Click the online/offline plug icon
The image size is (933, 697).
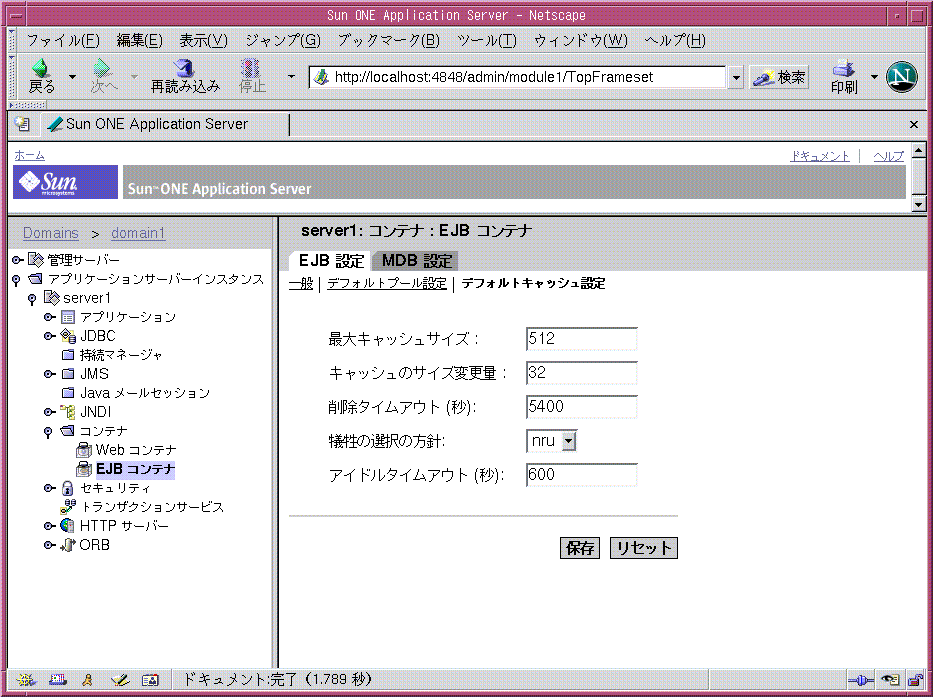click(860, 680)
